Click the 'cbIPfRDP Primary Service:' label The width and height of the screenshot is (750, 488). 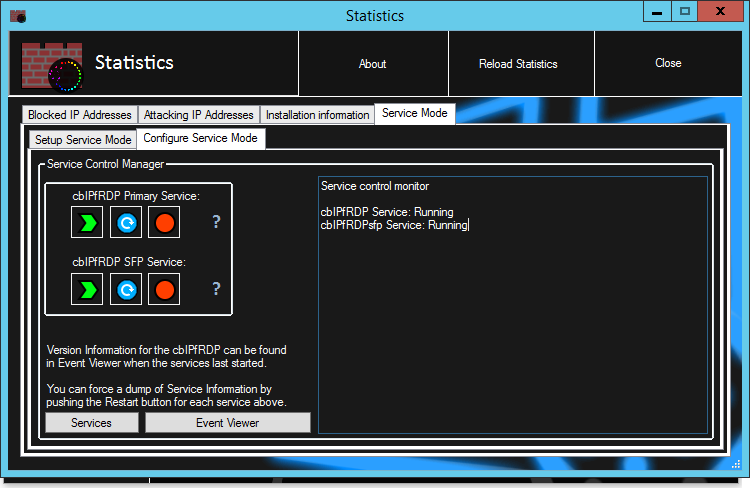click(136, 196)
